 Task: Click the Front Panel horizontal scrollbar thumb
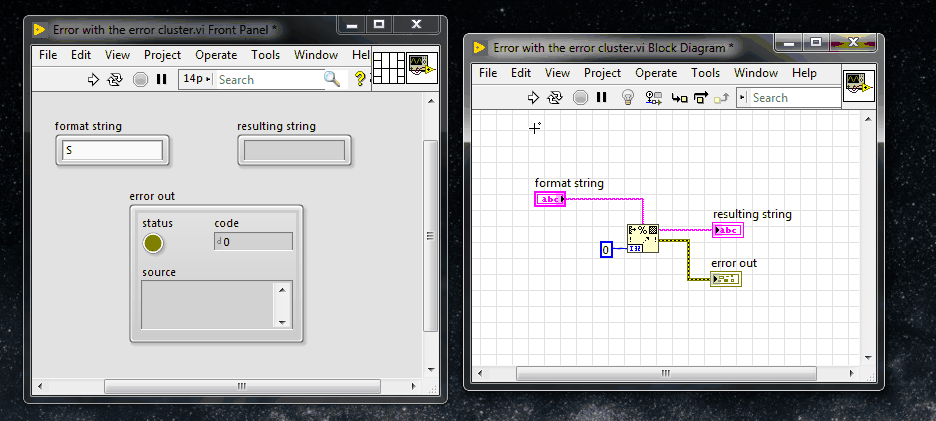242,386
